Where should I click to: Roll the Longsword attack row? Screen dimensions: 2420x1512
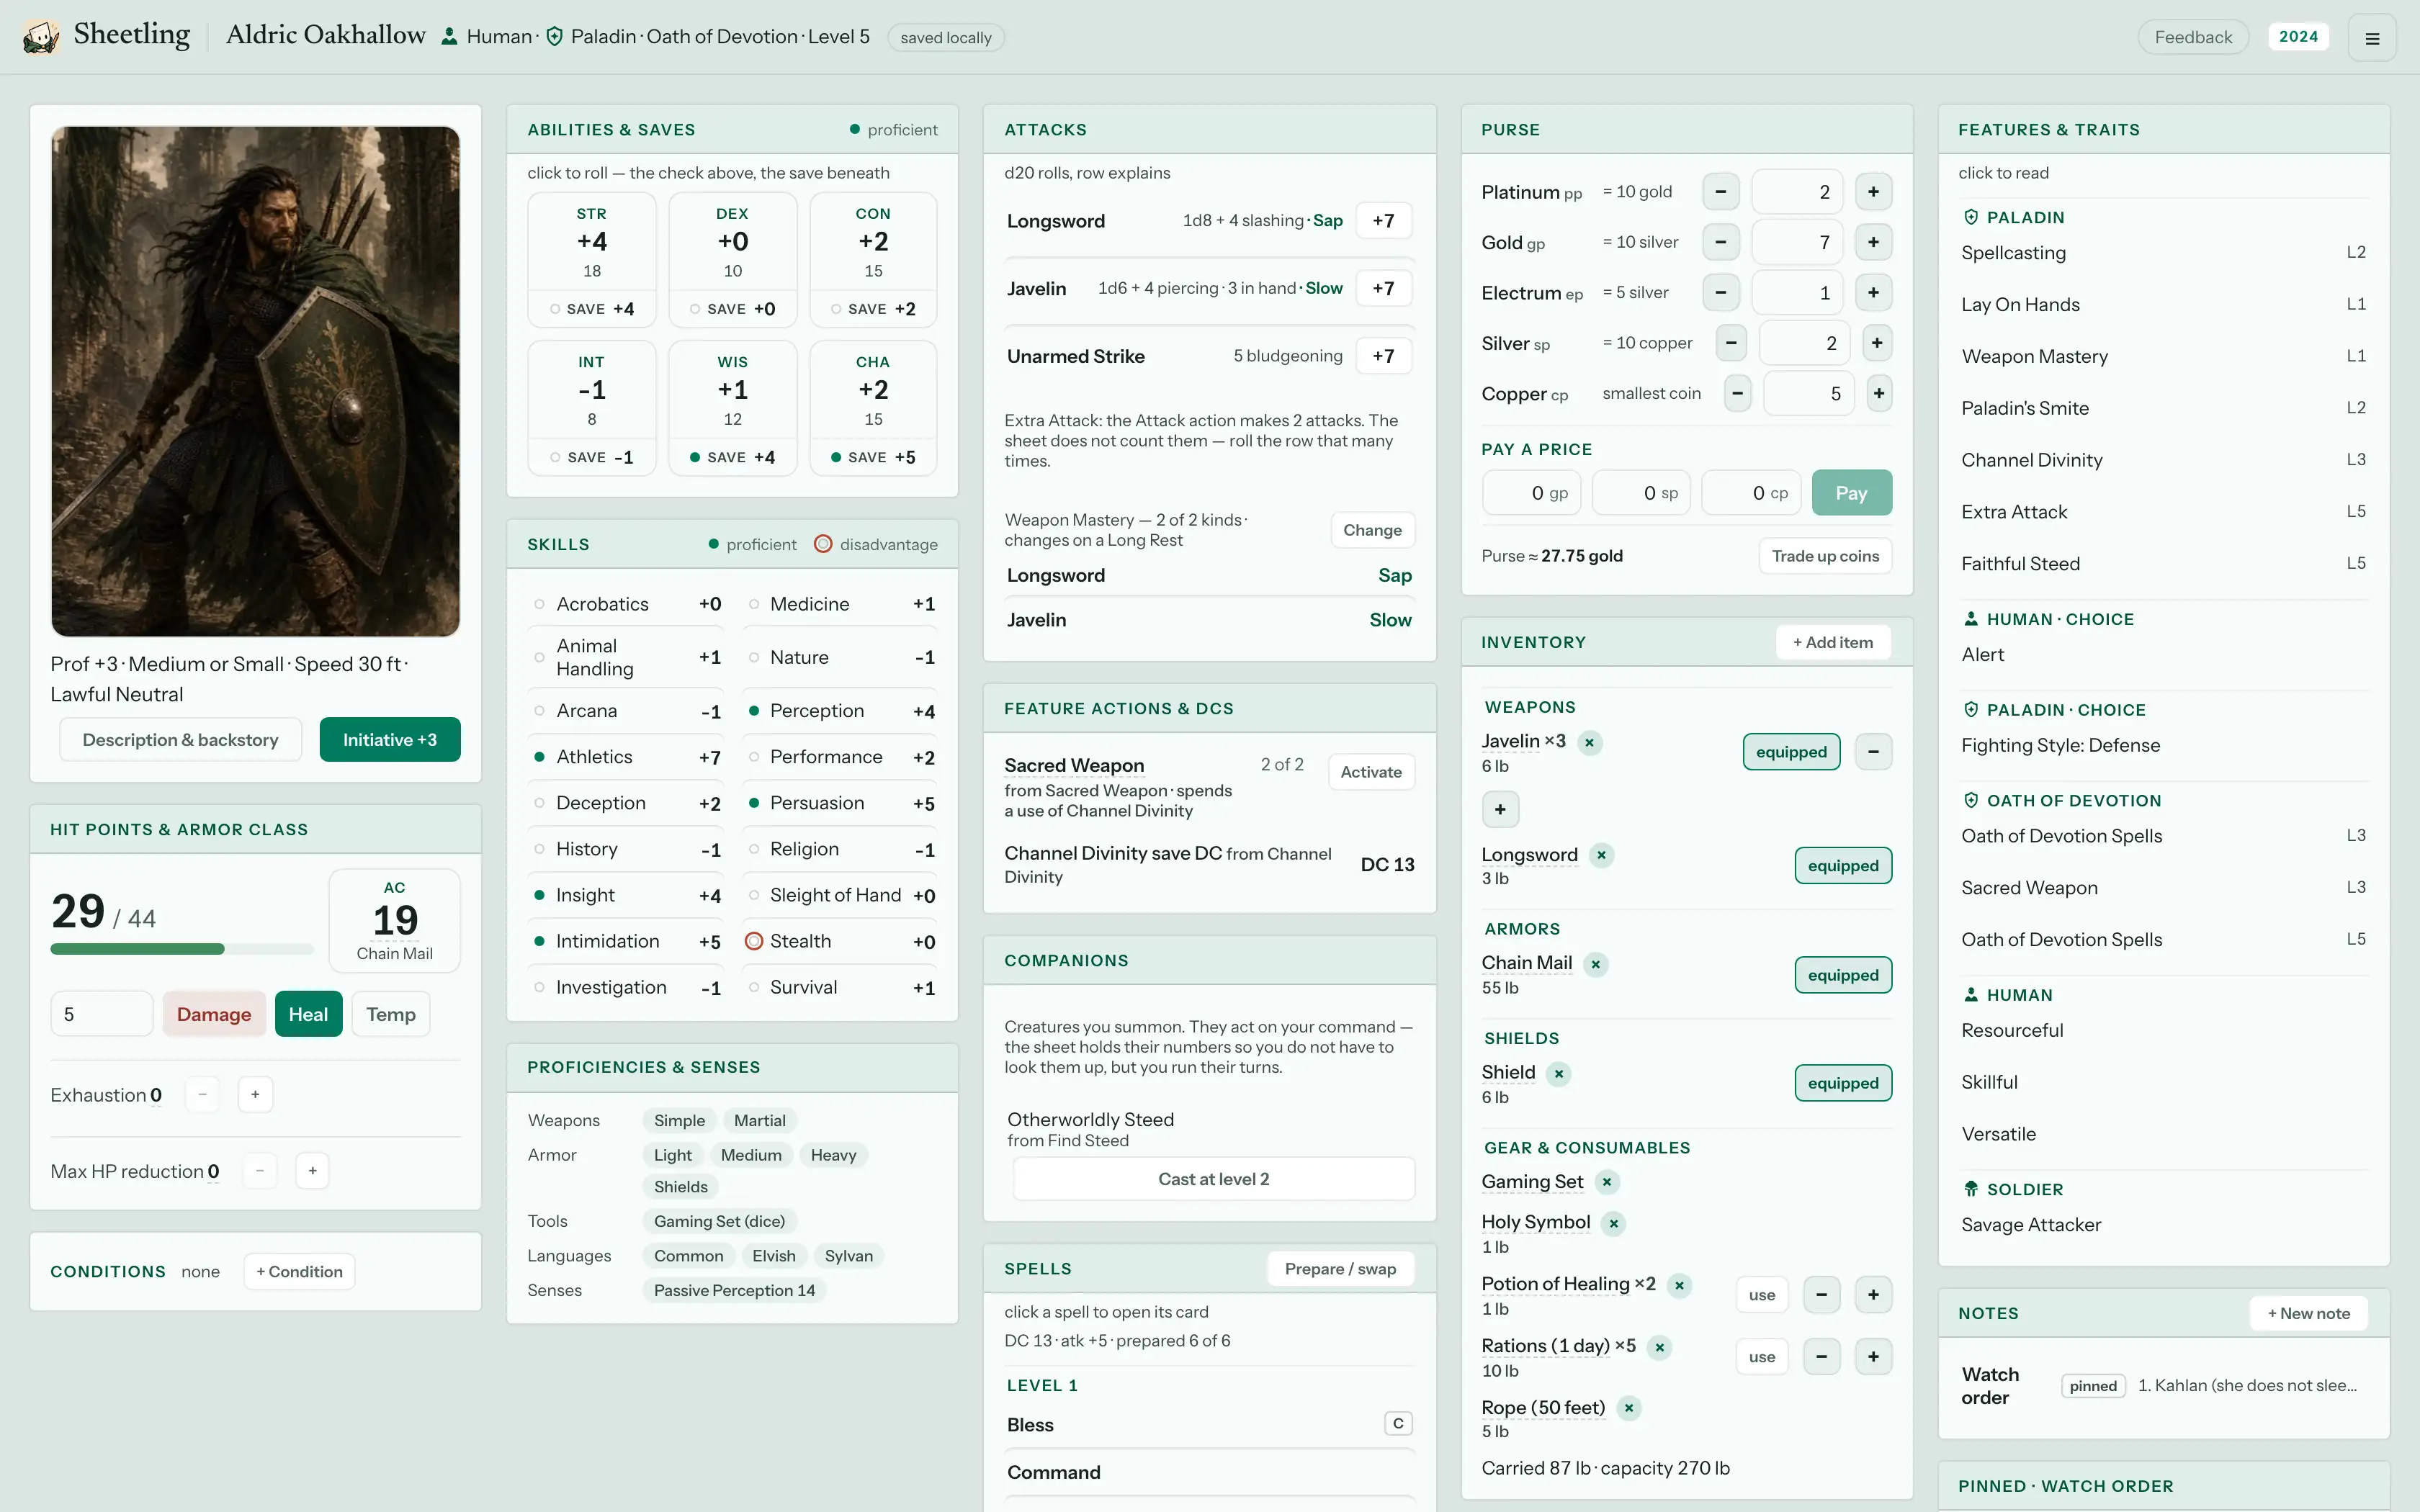pos(1209,221)
